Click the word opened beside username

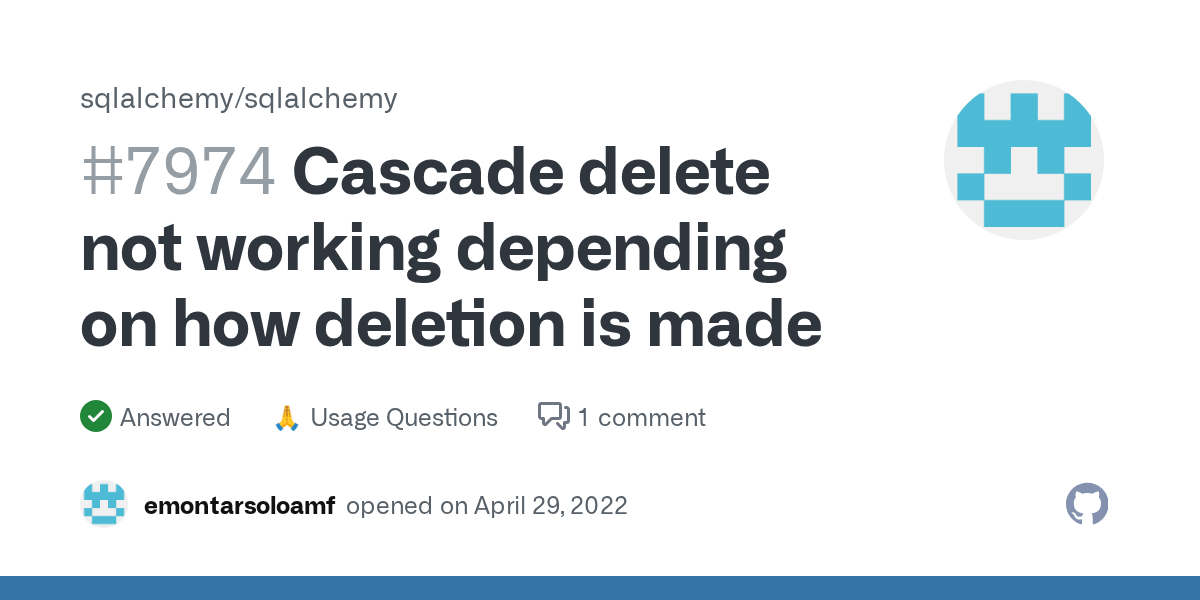[391, 506]
